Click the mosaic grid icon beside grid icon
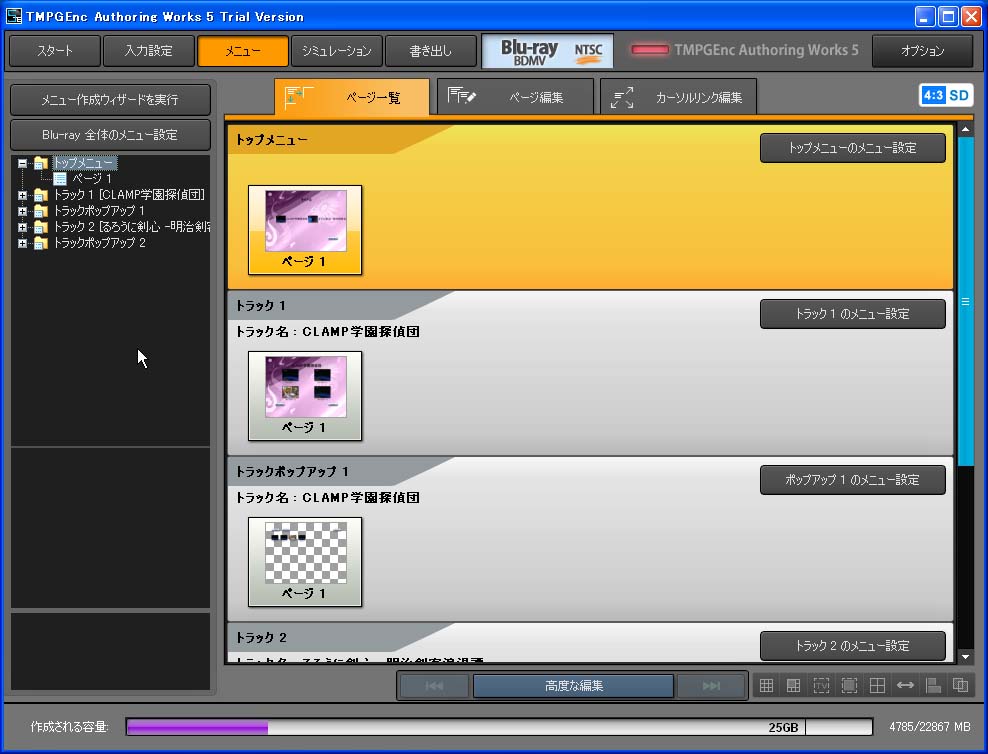The width and height of the screenshot is (988, 754). tap(794, 686)
